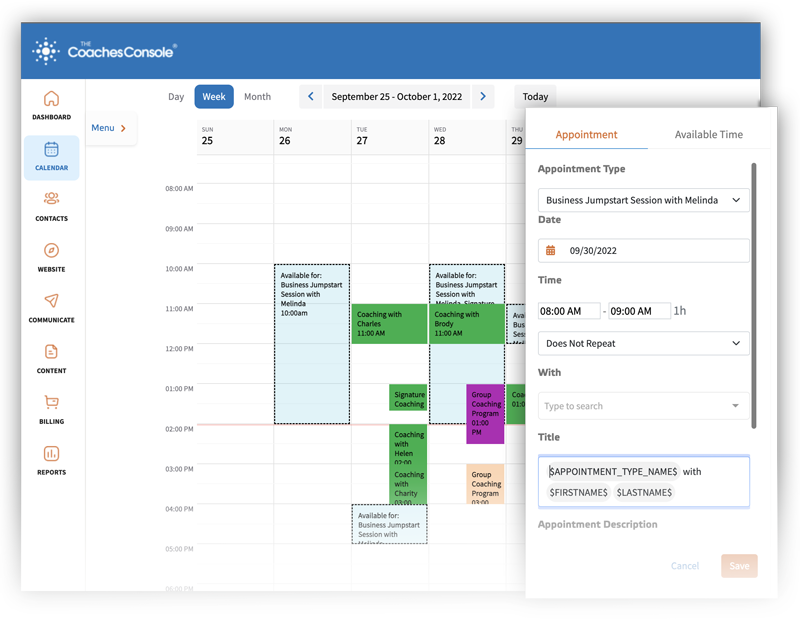The height and width of the screenshot is (627, 800).
Task: Open Coaching with Brody appointment
Action: [x=467, y=323]
